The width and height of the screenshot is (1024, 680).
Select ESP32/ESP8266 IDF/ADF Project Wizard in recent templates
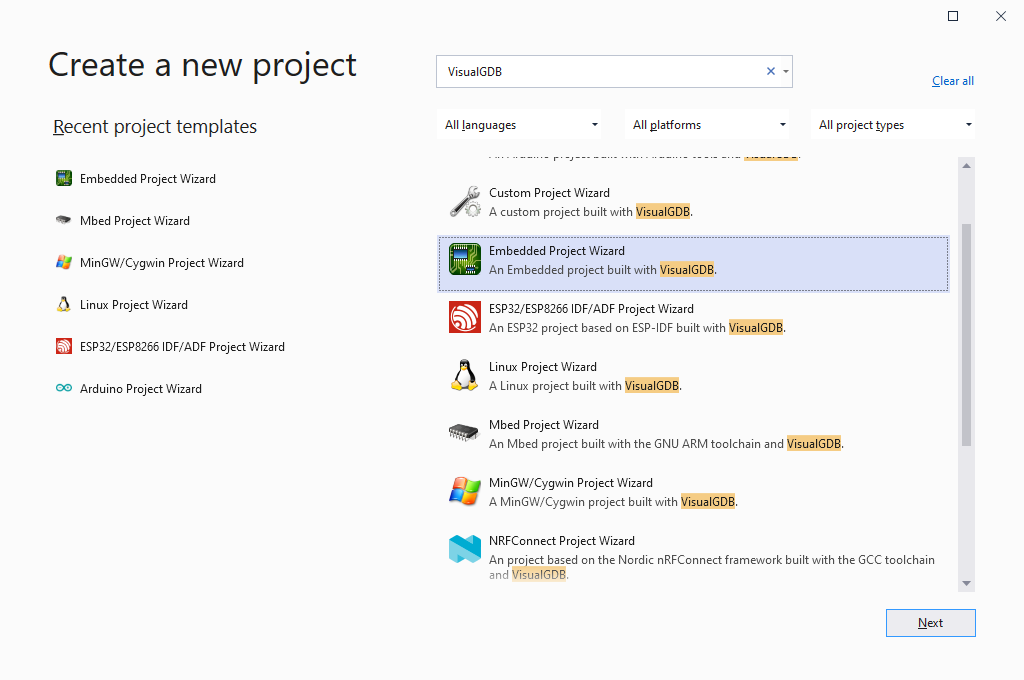[x=182, y=347]
